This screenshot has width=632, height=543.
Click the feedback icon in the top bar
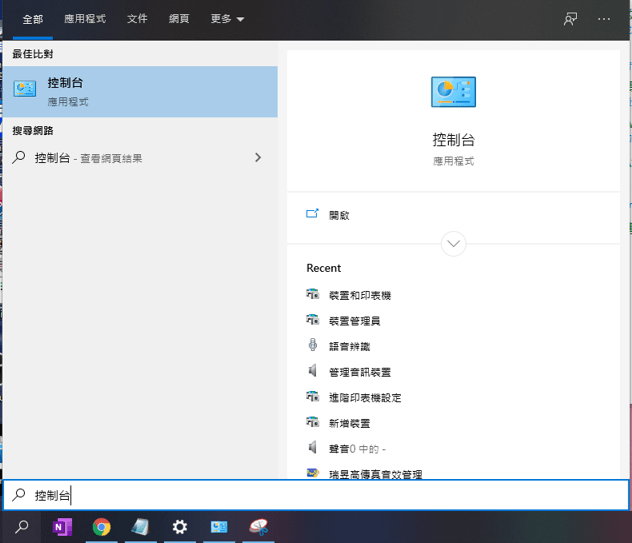pos(571,19)
